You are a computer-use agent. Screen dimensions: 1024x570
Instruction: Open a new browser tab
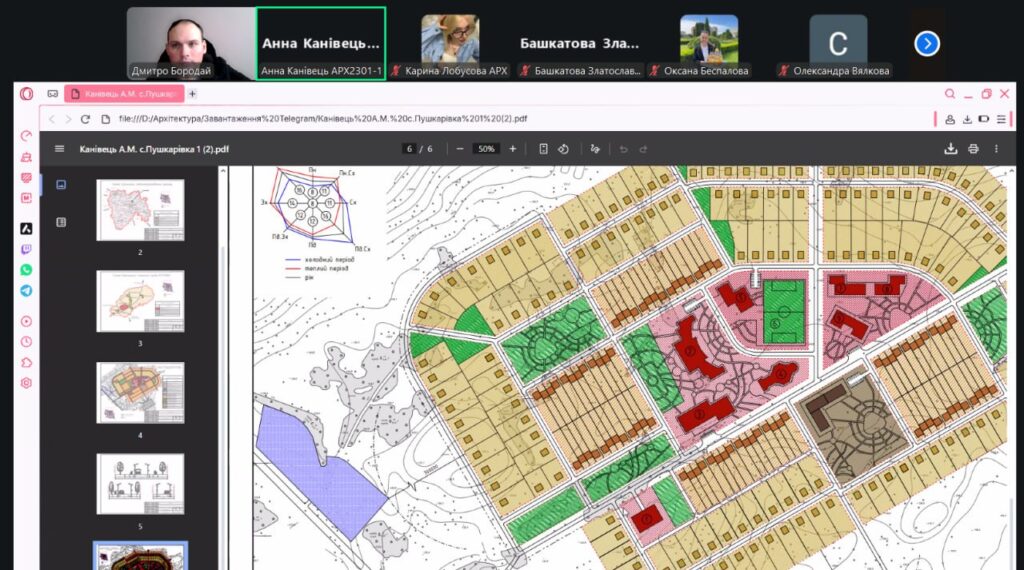pyautogui.click(x=192, y=94)
